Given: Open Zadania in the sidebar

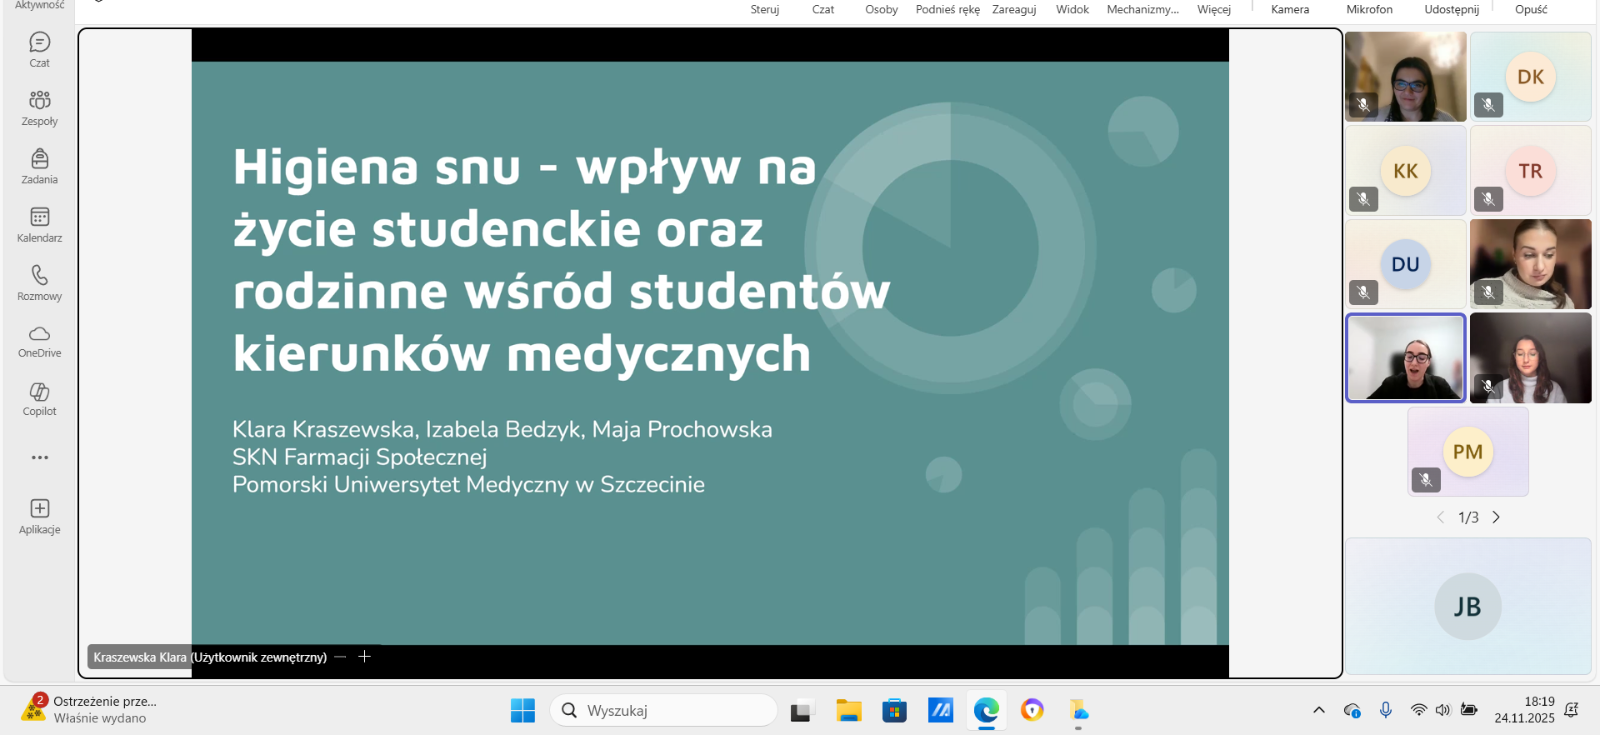Looking at the screenshot, I should coord(39,166).
